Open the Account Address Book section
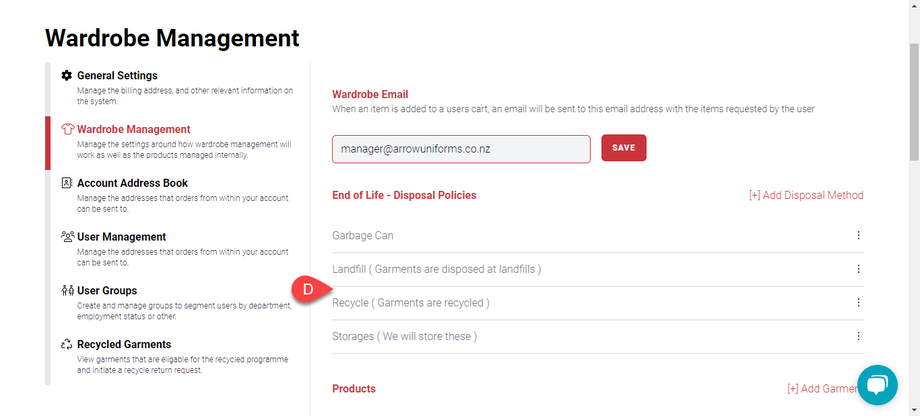This screenshot has height=416, width=920. (x=132, y=183)
